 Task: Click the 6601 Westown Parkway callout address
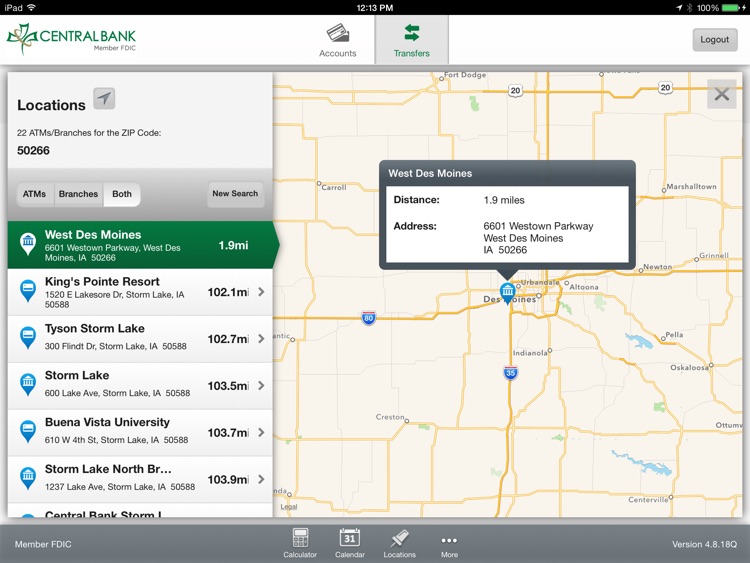(538, 238)
